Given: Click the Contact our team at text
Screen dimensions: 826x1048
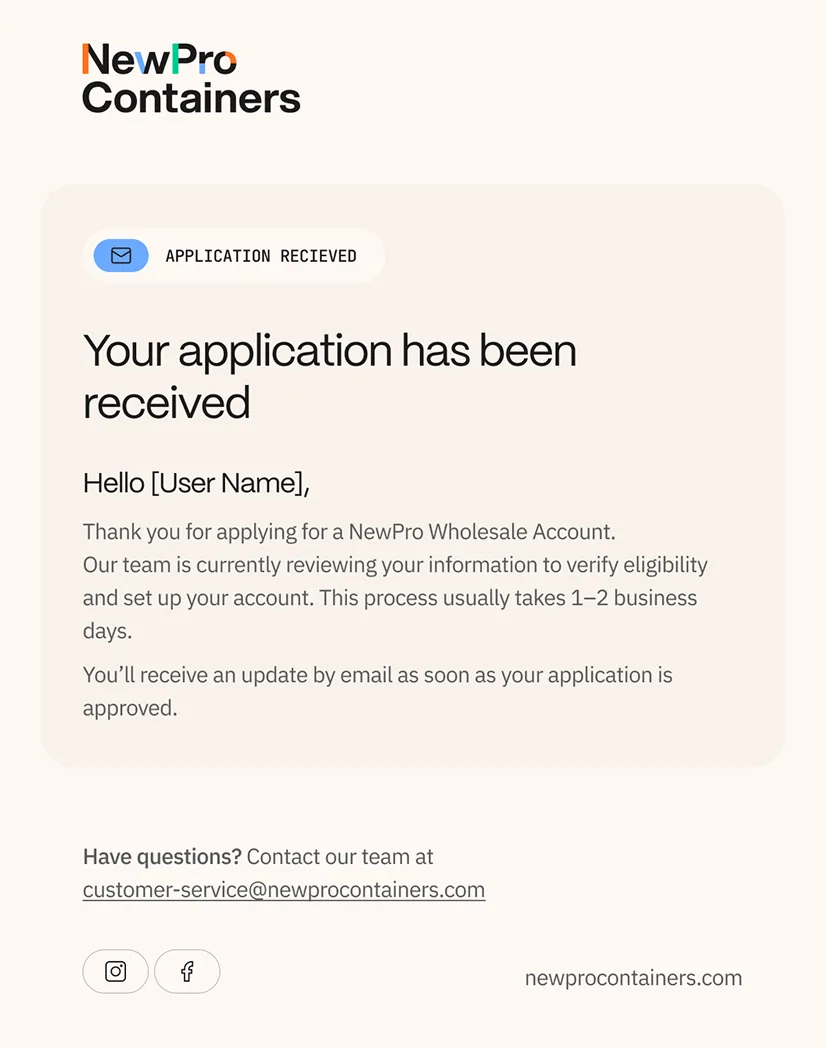Looking at the screenshot, I should (340, 857).
